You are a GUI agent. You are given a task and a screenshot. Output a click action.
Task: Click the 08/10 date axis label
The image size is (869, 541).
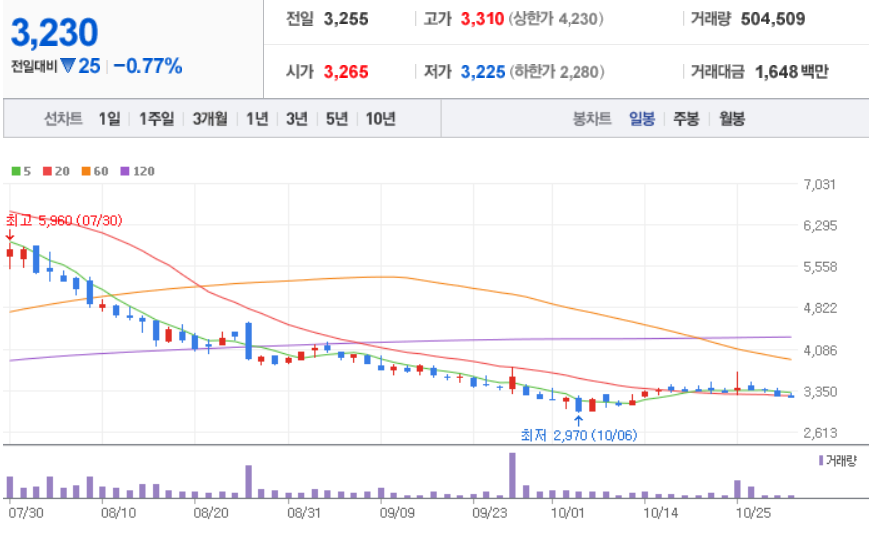118,513
